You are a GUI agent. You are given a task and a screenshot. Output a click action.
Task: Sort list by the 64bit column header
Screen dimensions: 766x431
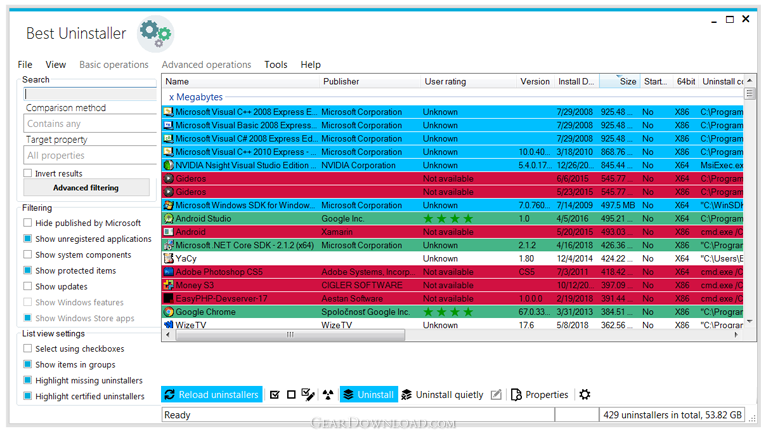tap(686, 81)
